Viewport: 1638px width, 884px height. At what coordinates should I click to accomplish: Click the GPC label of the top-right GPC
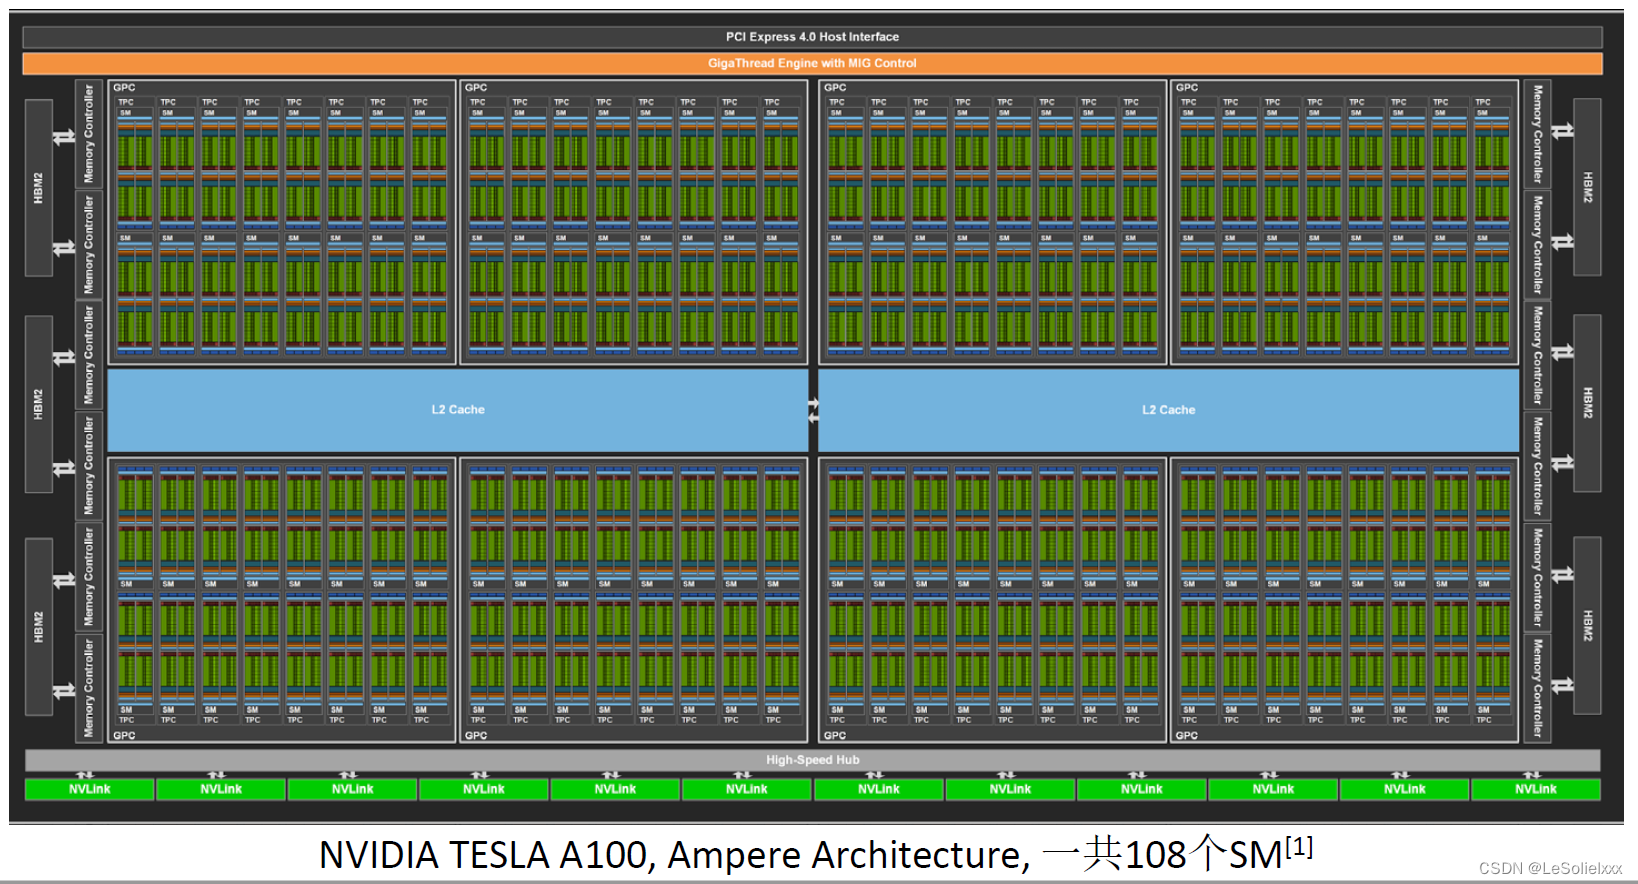click(x=1187, y=88)
